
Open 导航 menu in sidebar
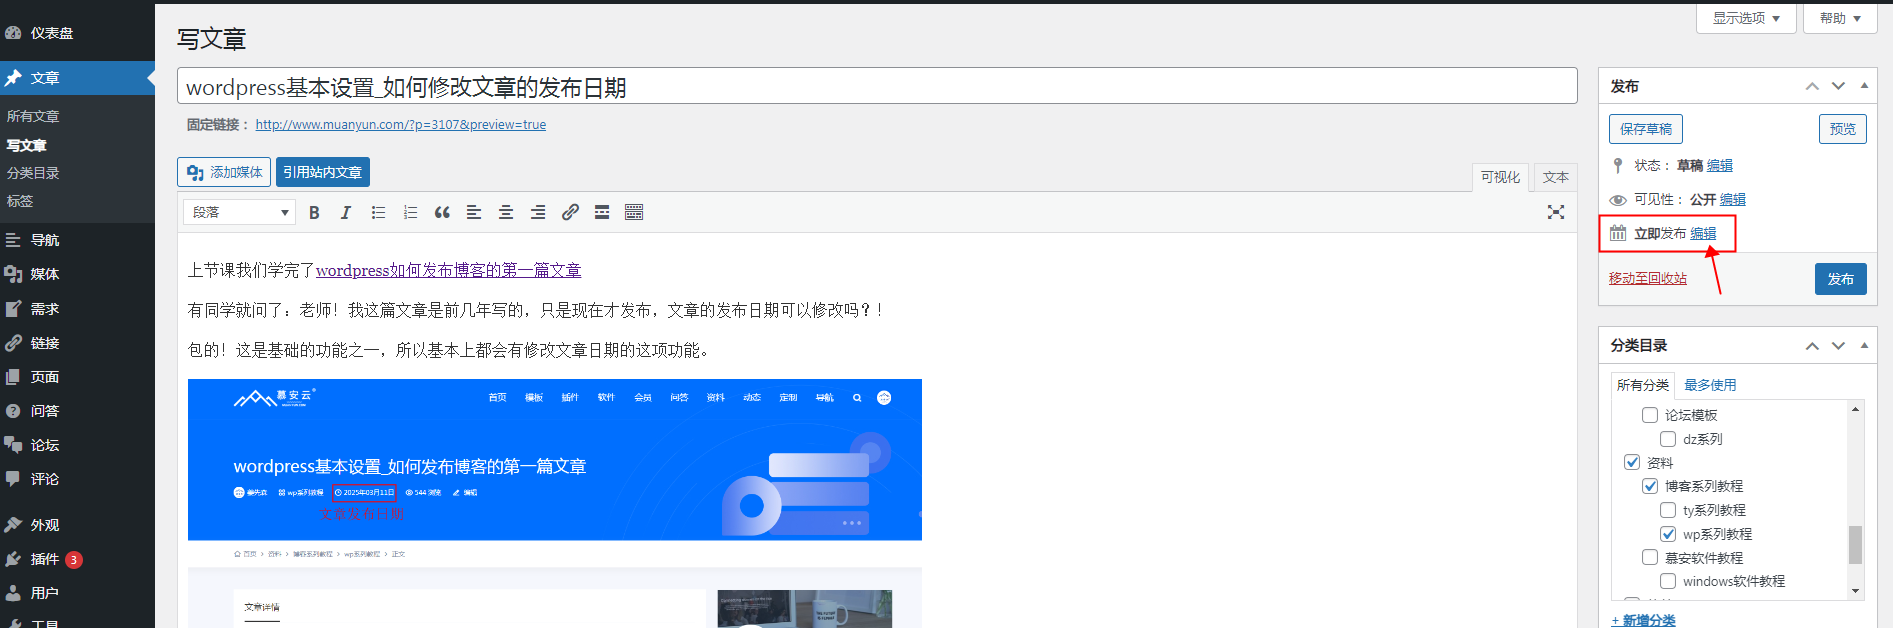[x=77, y=240]
